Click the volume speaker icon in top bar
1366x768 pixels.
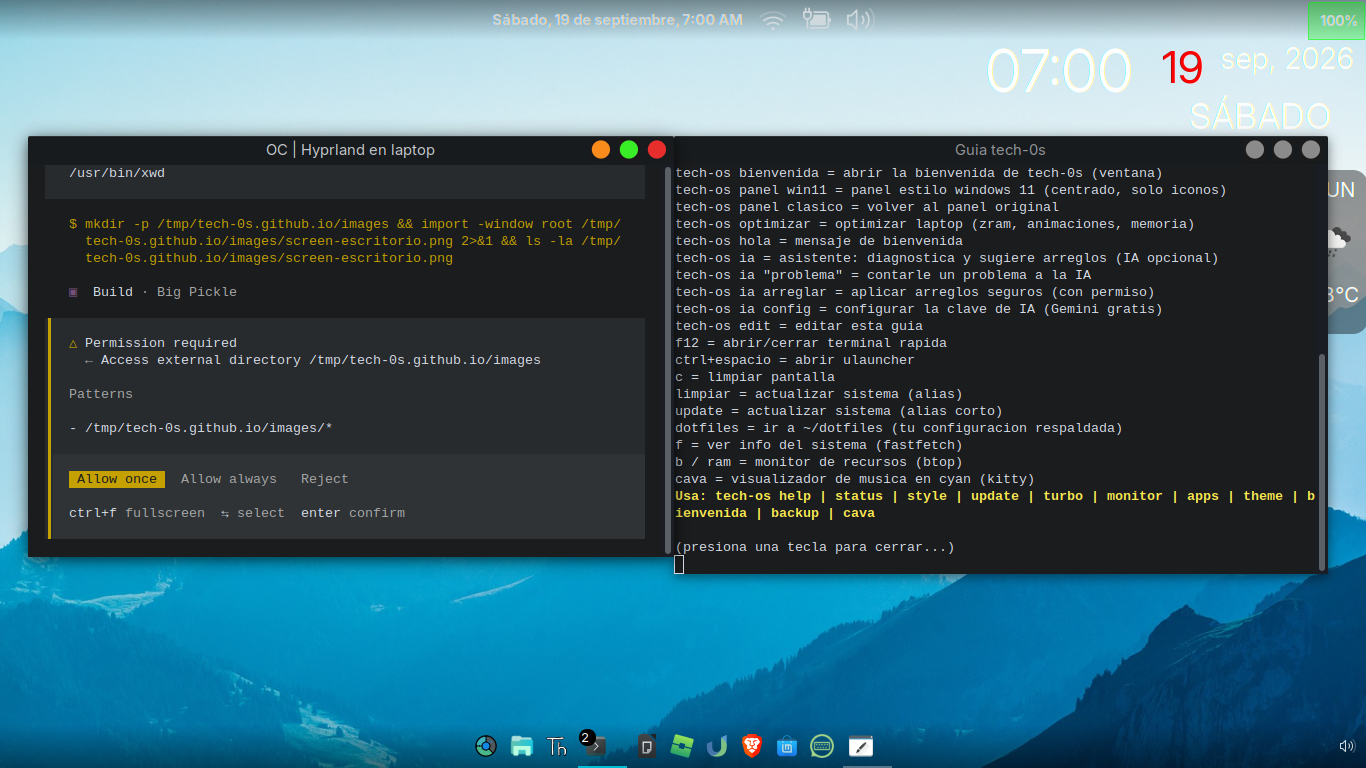[x=859, y=20]
